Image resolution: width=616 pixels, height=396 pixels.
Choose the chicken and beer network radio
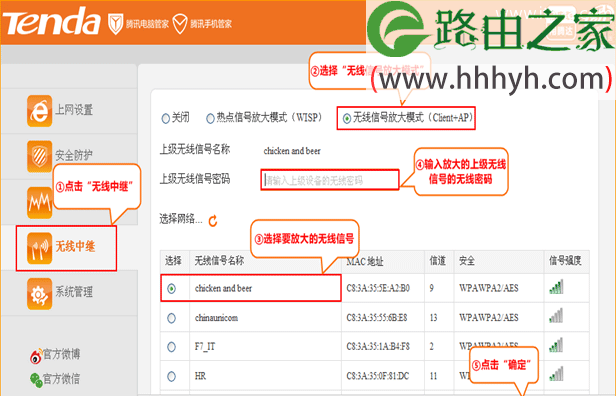click(171, 289)
